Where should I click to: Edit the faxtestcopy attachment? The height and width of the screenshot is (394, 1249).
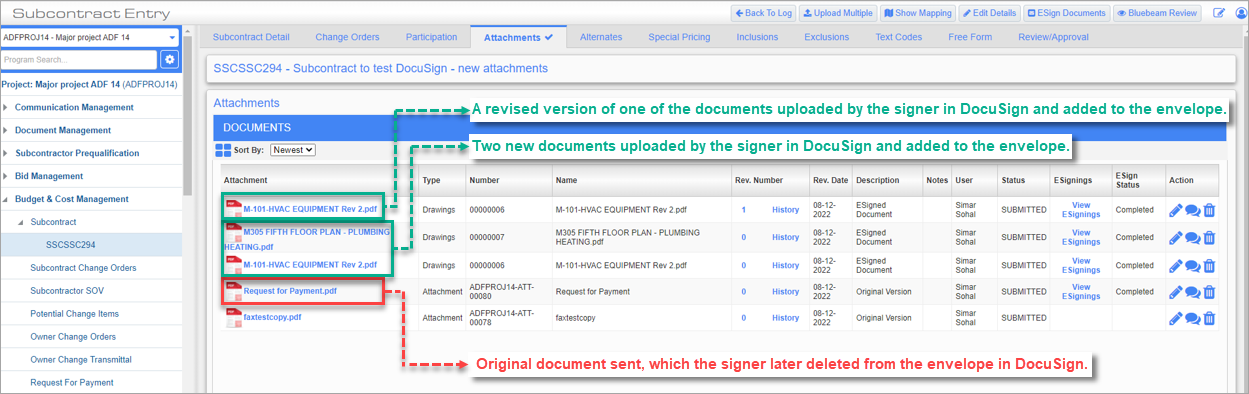pyautogui.click(x=1175, y=318)
